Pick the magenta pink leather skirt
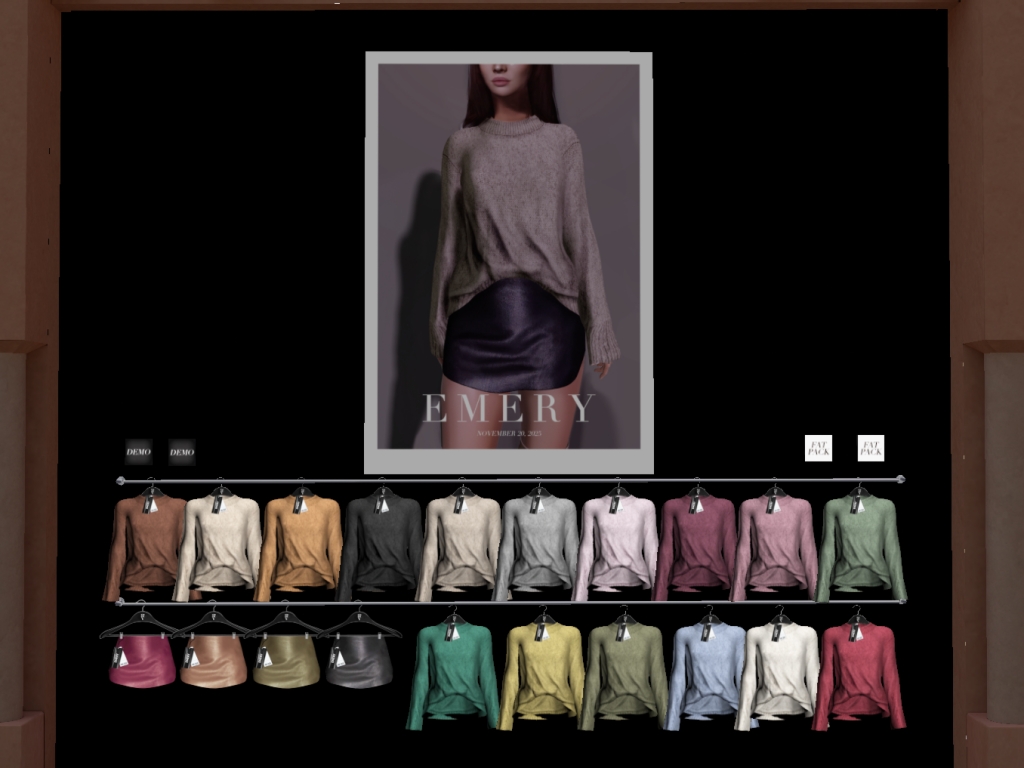 [143, 662]
